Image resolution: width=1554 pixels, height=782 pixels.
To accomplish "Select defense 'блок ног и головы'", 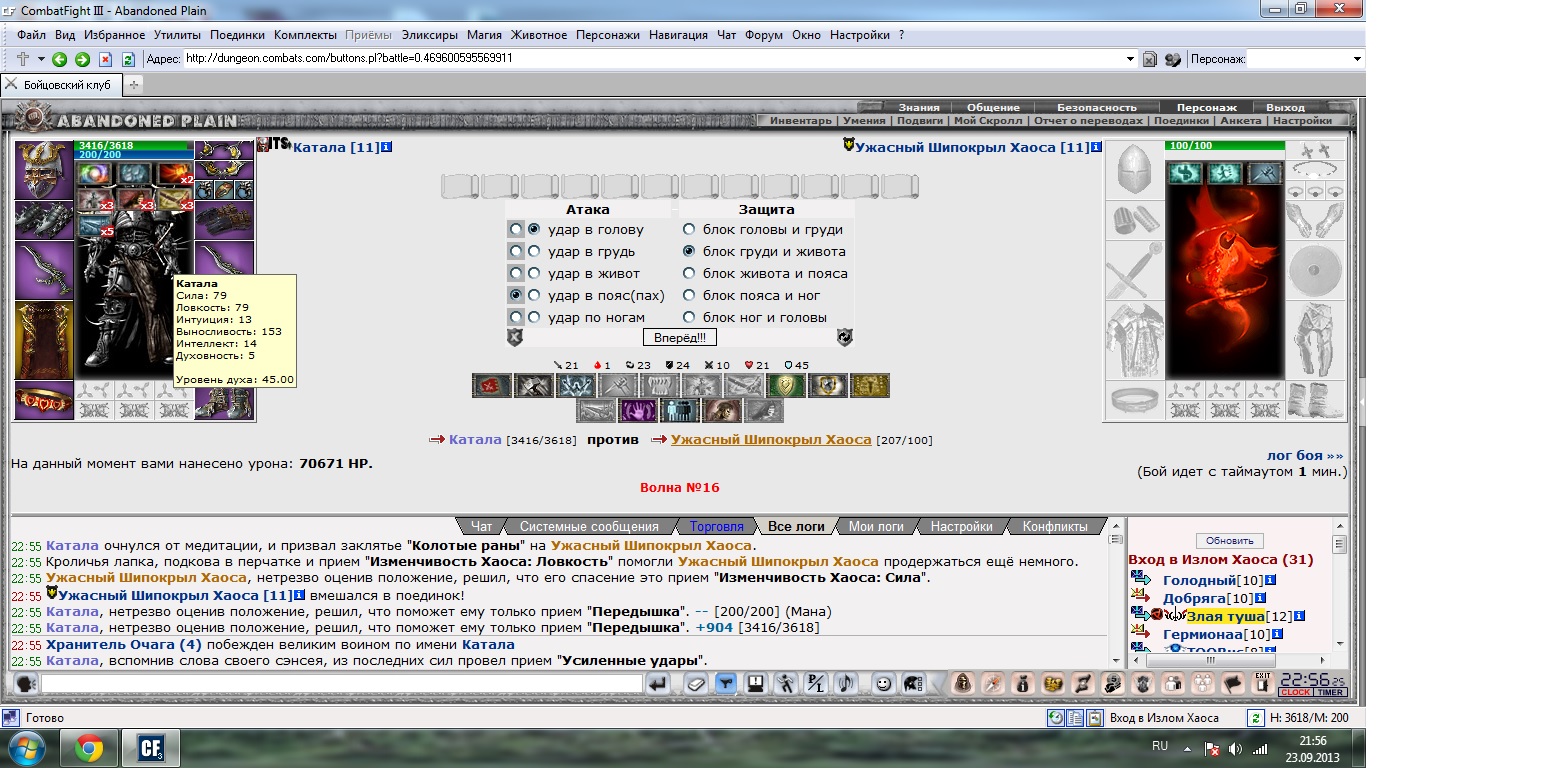I will point(689,317).
